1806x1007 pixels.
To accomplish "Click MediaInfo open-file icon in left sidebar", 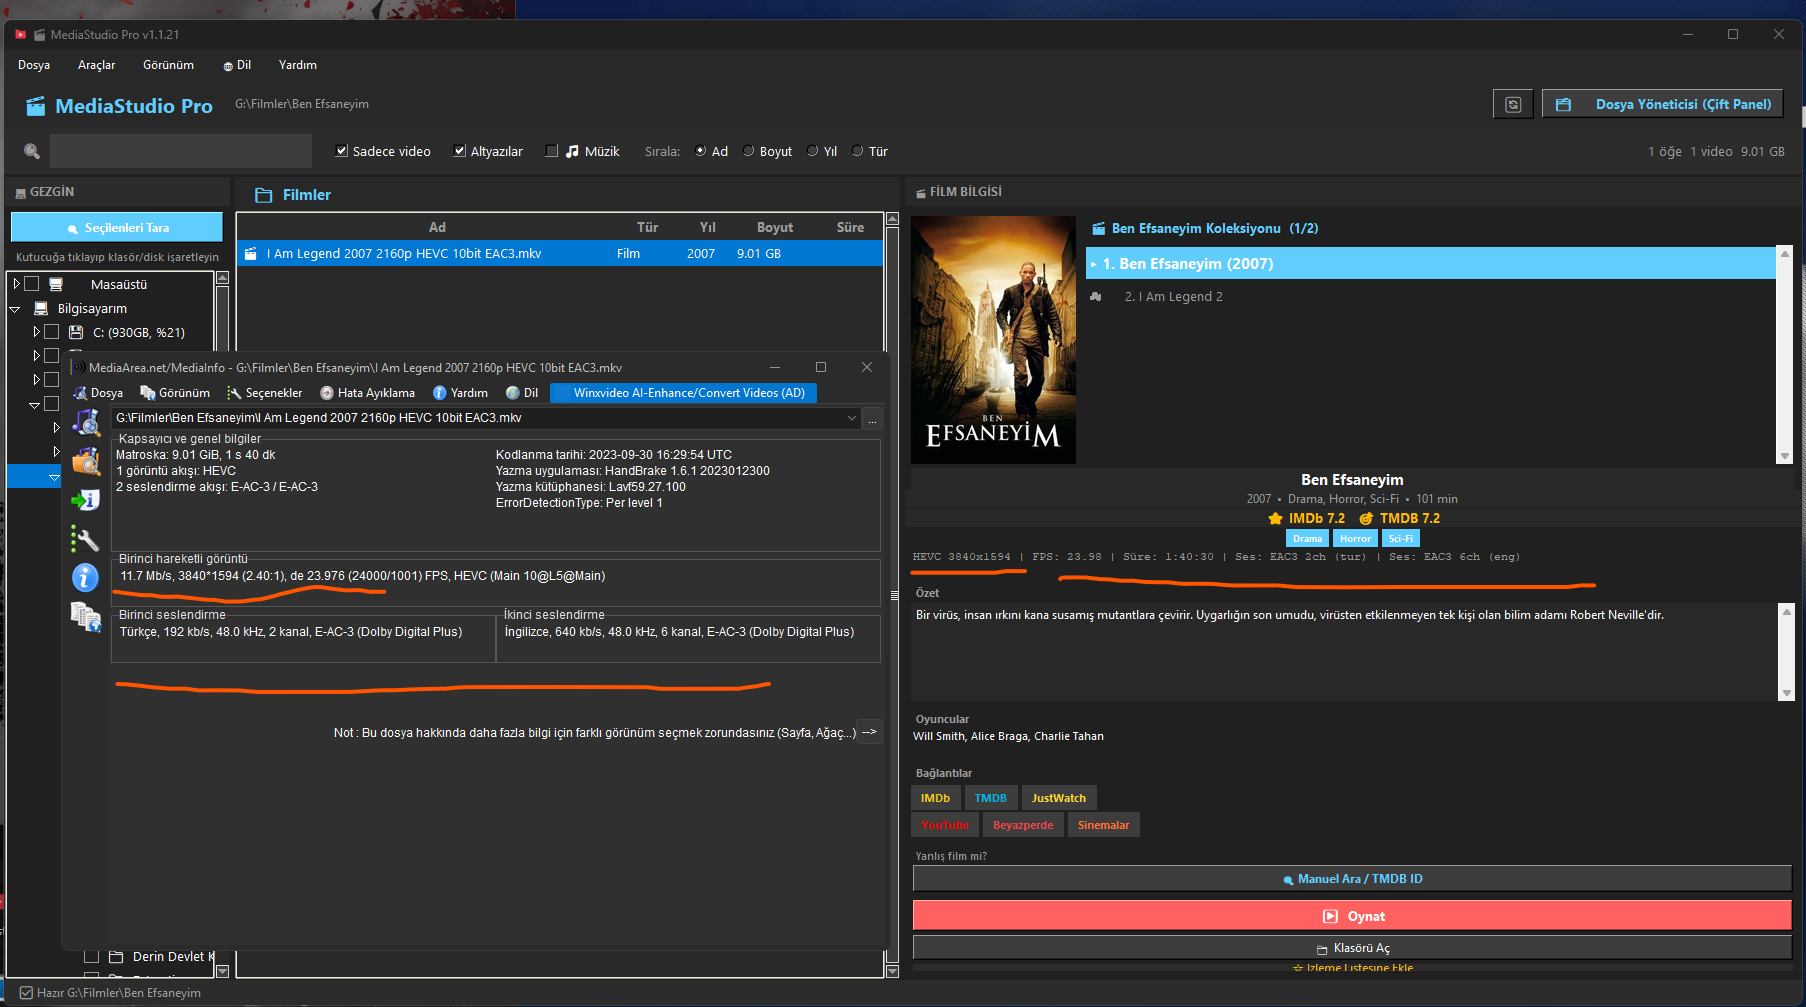I will 86,423.
